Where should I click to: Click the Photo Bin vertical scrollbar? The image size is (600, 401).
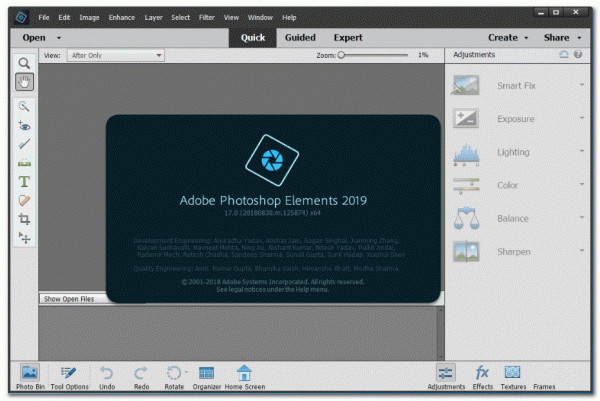(440, 332)
